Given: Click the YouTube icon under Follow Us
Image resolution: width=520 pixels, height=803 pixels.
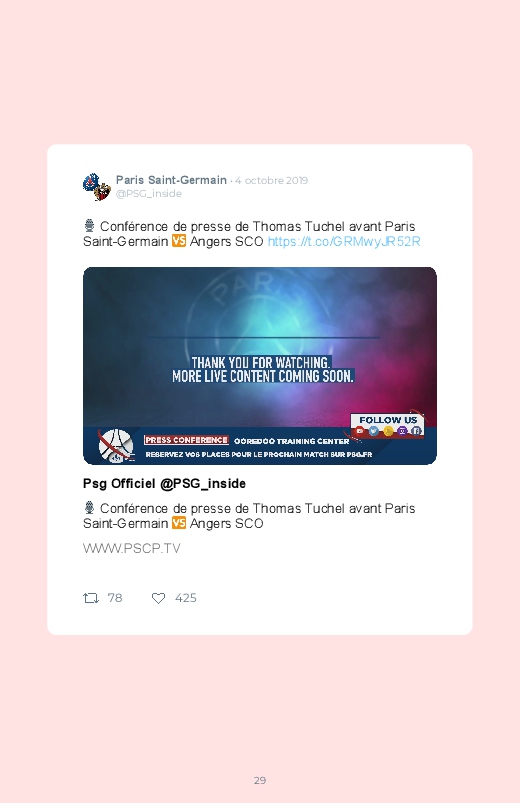Looking at the screenshot, I should [x=360, y=431].
